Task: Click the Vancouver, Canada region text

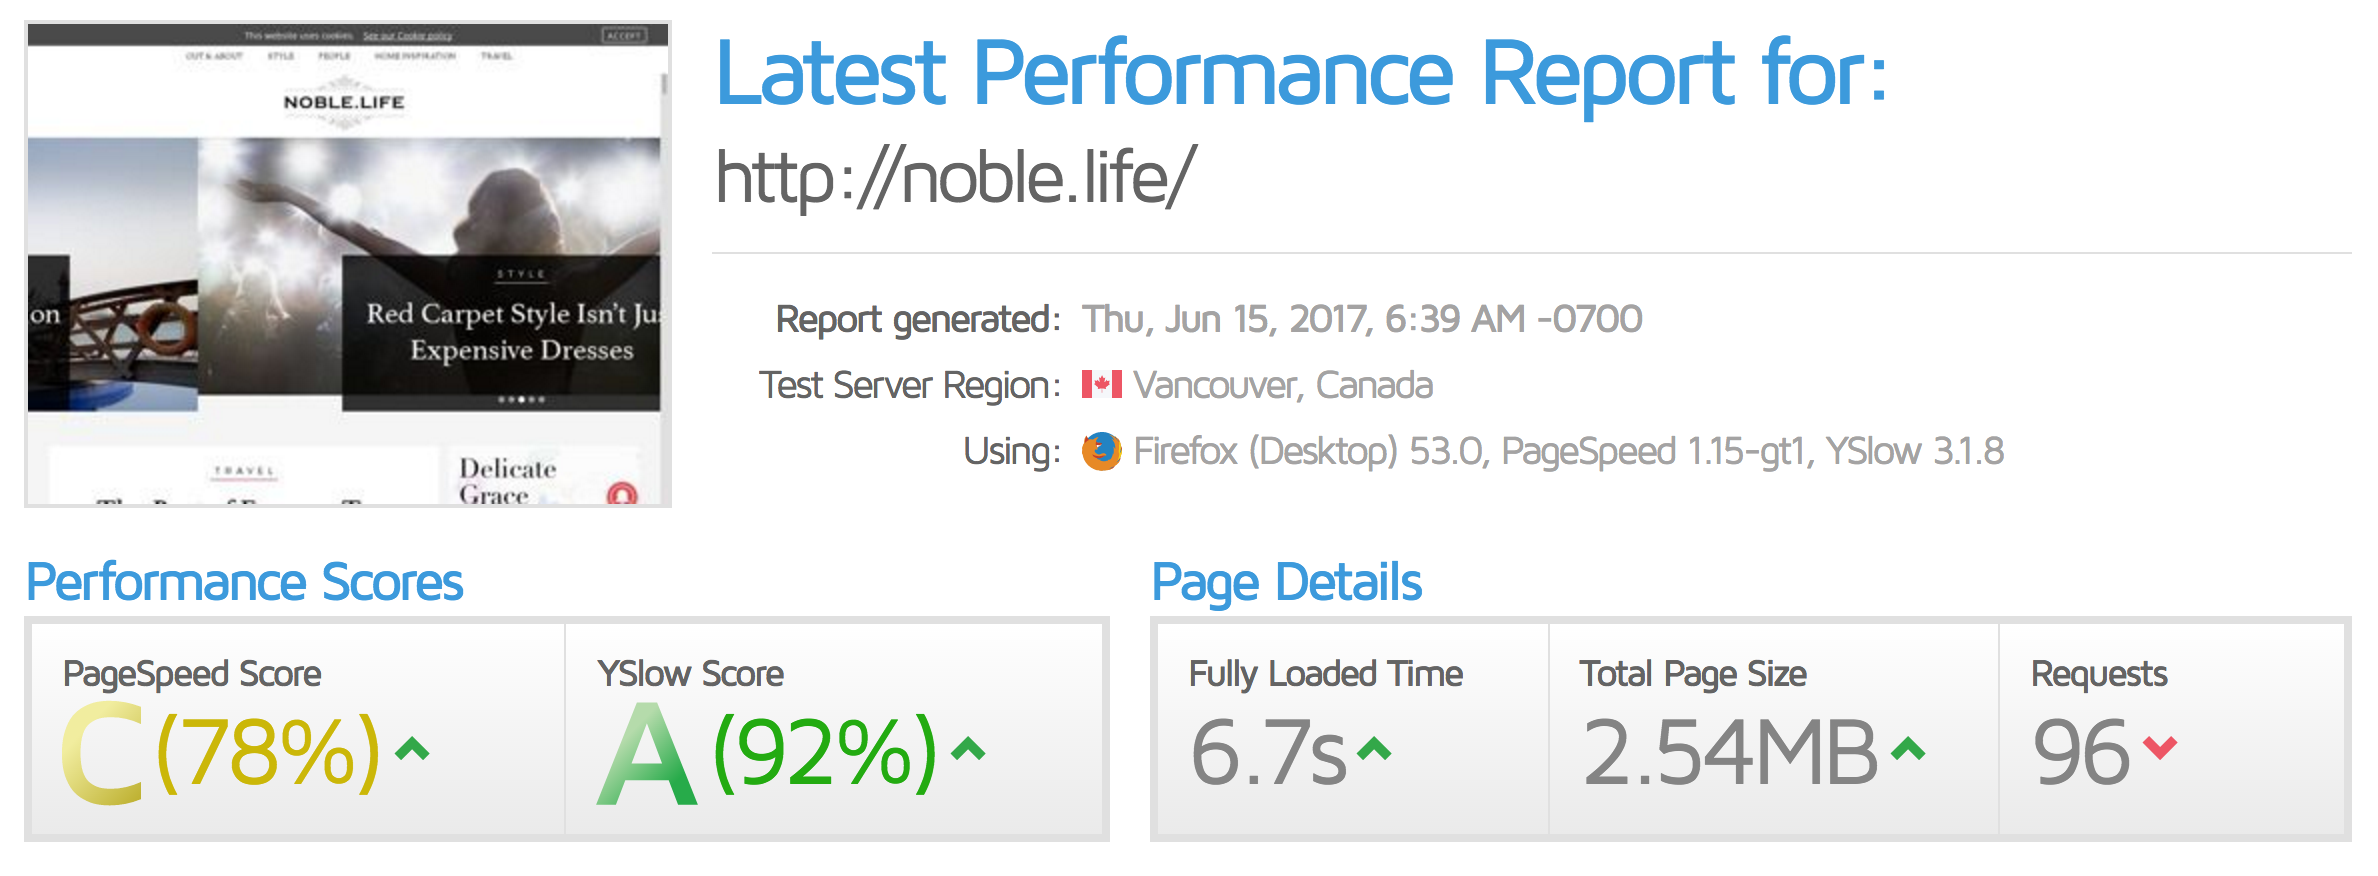Action: 1283,385
